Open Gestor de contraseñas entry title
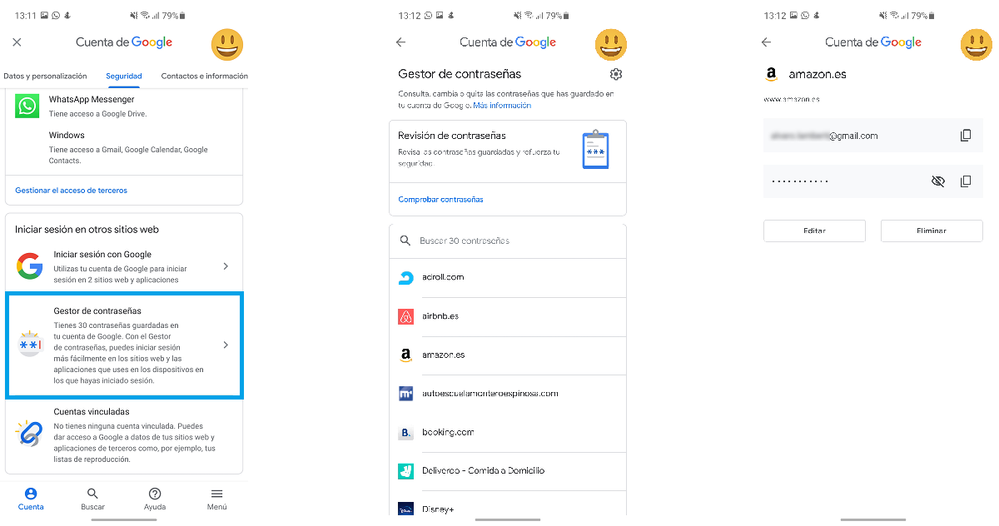Screen dimensions: 999x526 97,311
